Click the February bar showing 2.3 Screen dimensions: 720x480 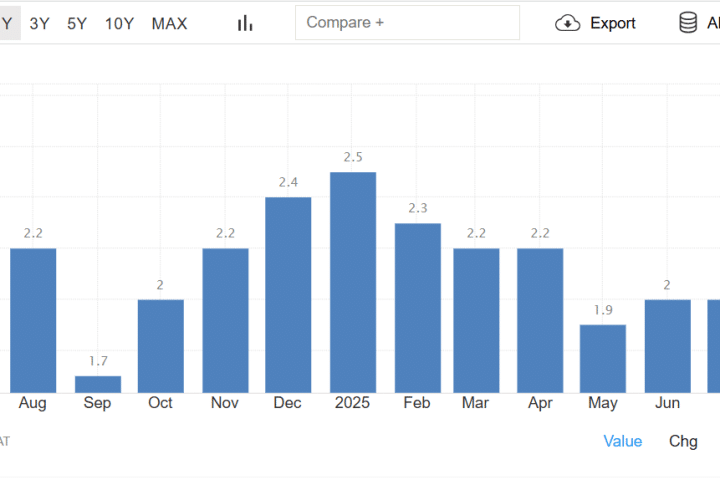417,308
